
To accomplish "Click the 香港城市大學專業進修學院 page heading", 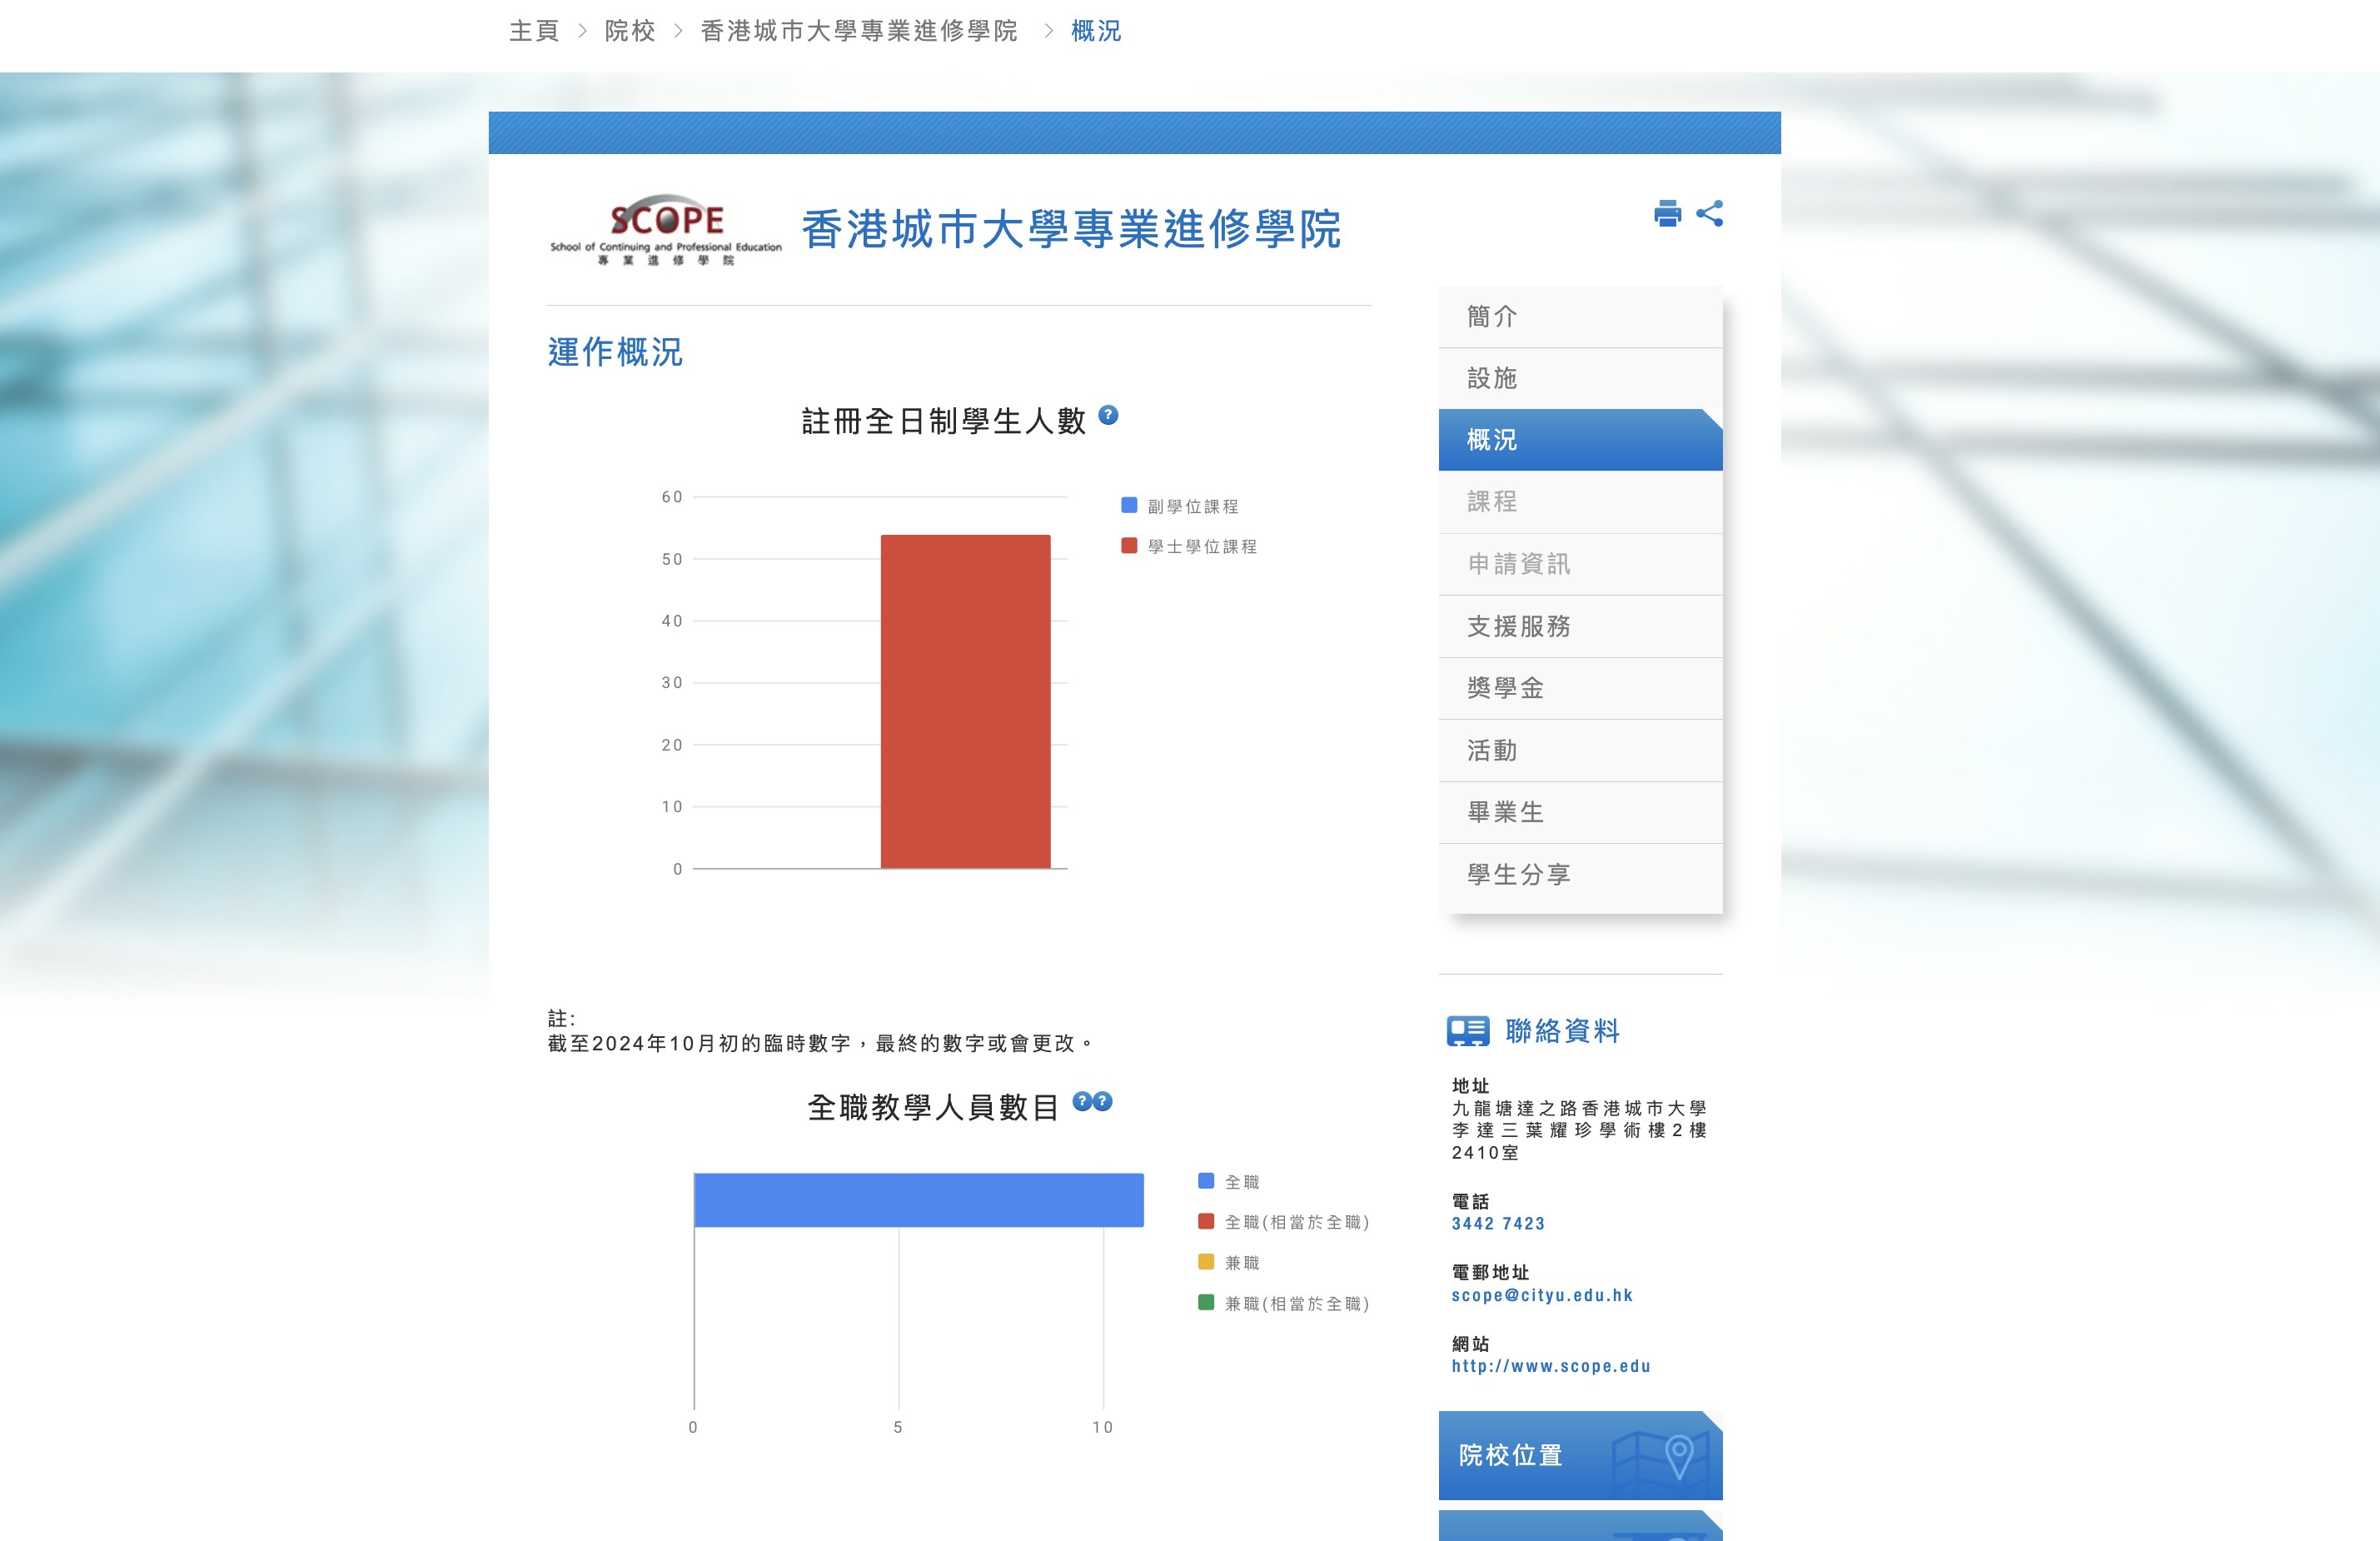I will [x=1071, y=229].
